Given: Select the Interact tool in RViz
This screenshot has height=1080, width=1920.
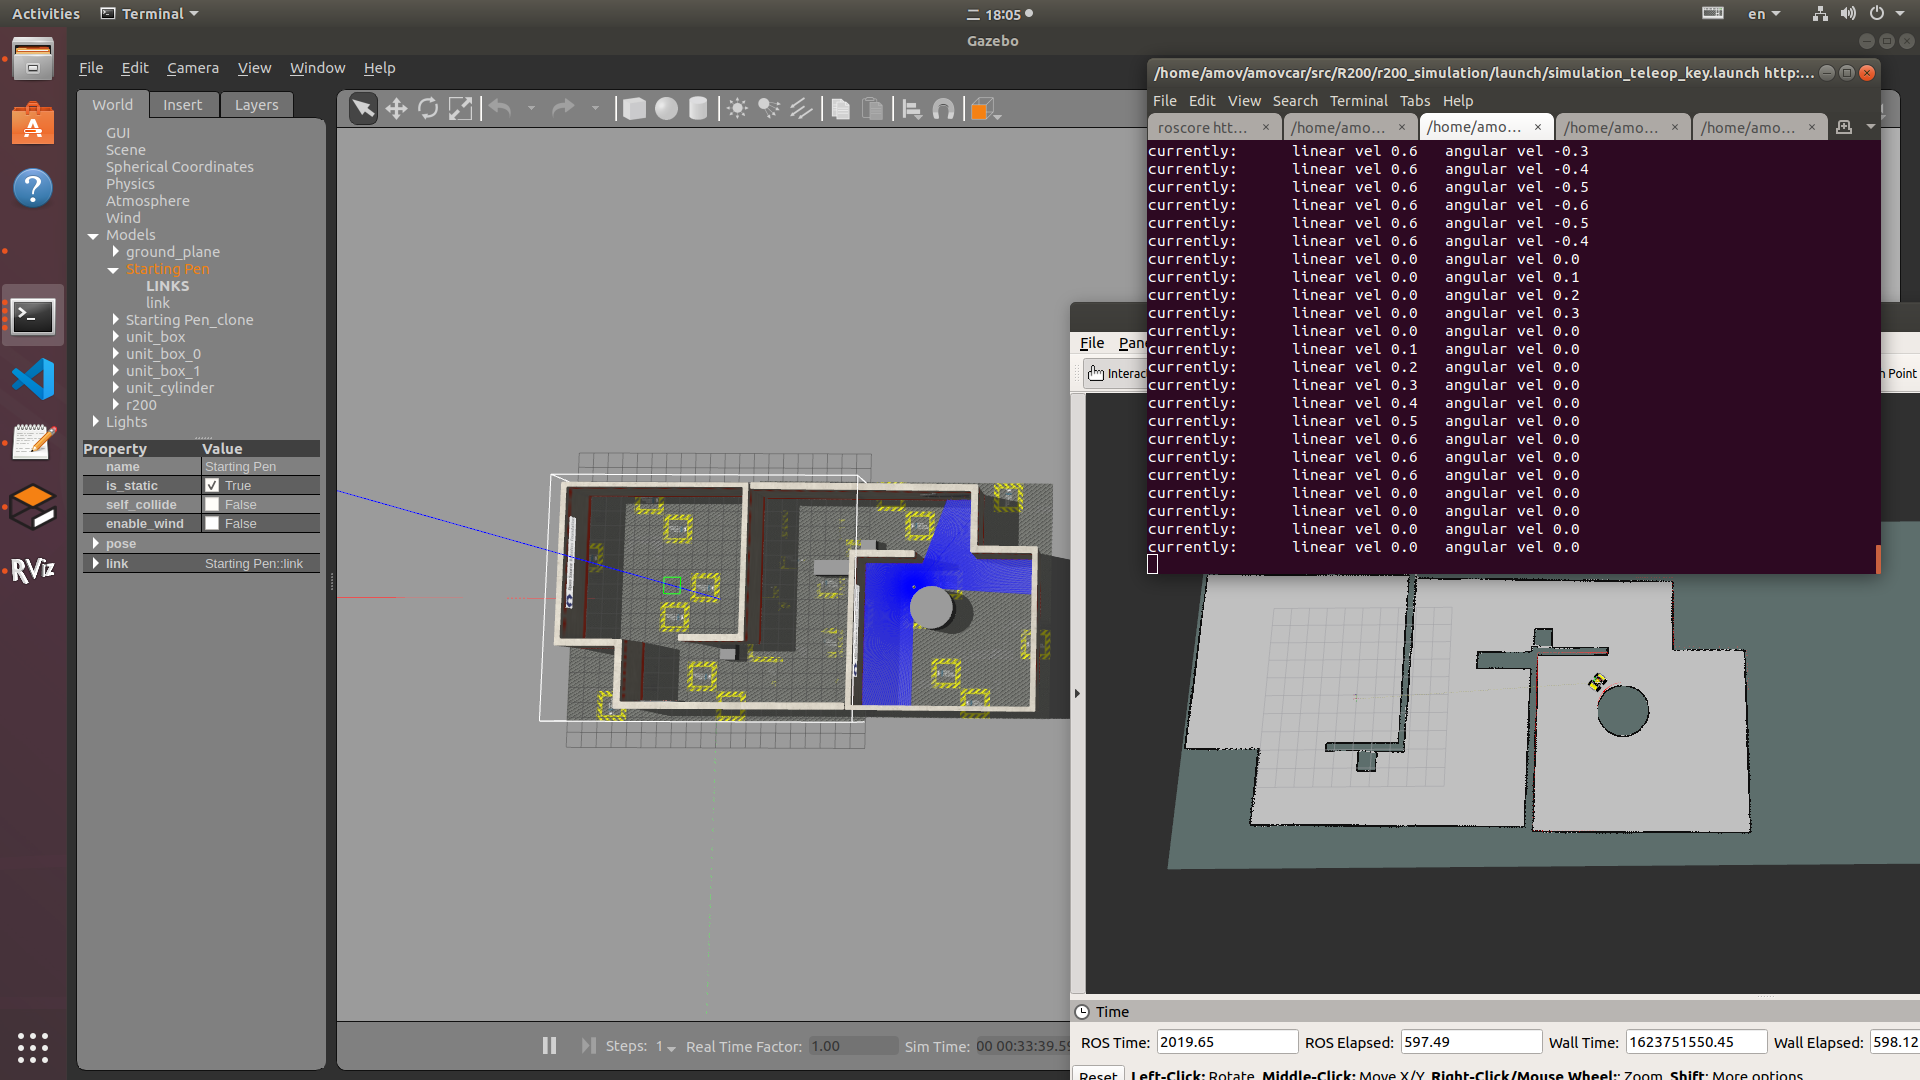Looking at the screenshot, I should click(x=1116, y=373).
